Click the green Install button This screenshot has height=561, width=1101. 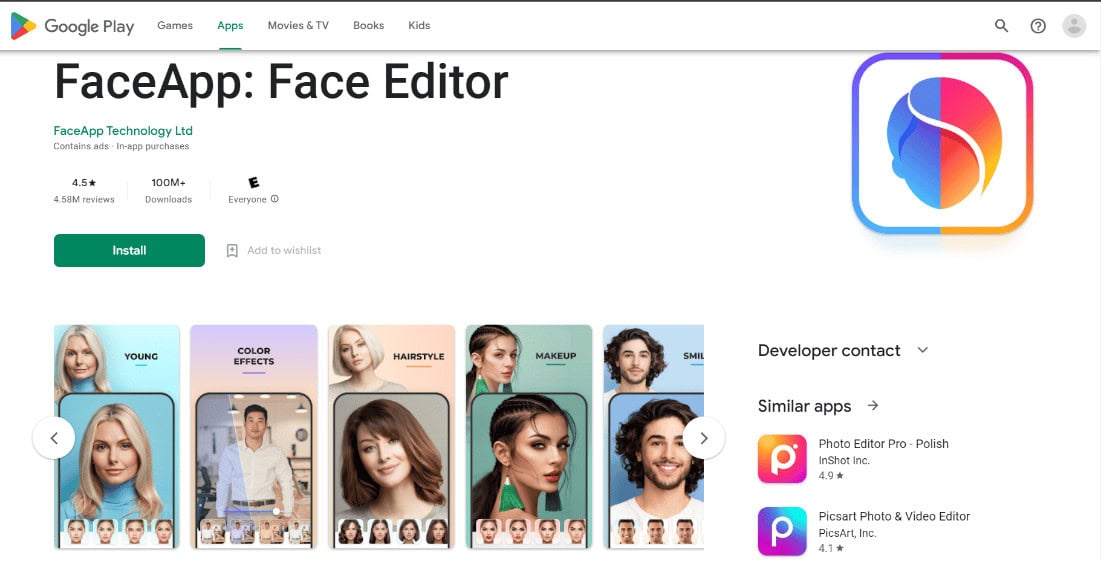click(129, 251)
